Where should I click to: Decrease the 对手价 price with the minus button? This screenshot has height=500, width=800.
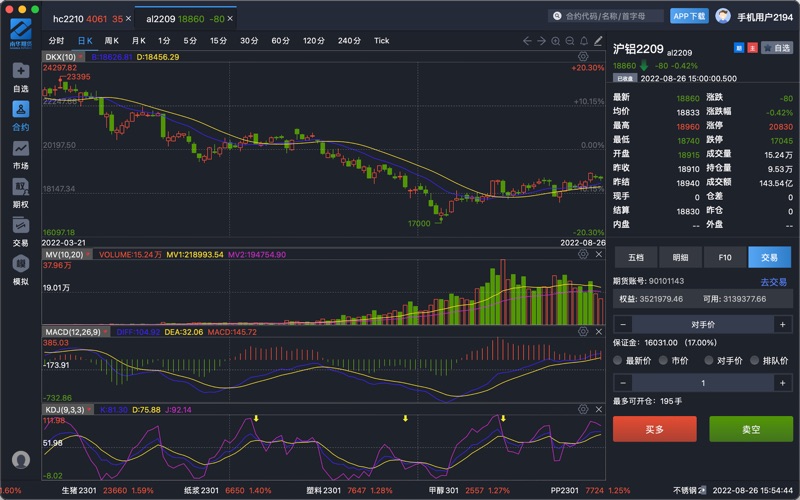(622, 324)
